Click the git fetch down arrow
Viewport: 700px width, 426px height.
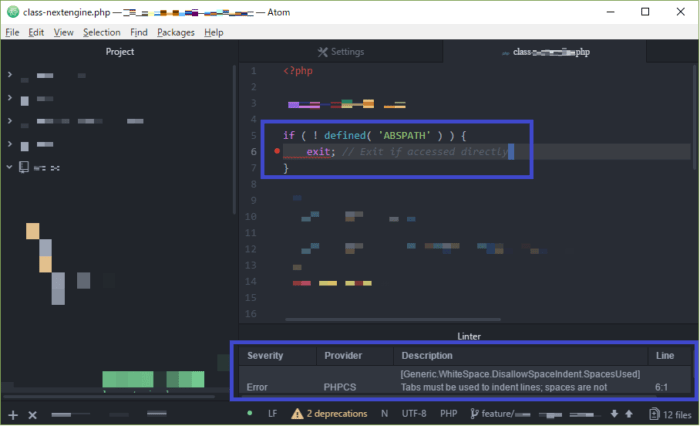614,413
